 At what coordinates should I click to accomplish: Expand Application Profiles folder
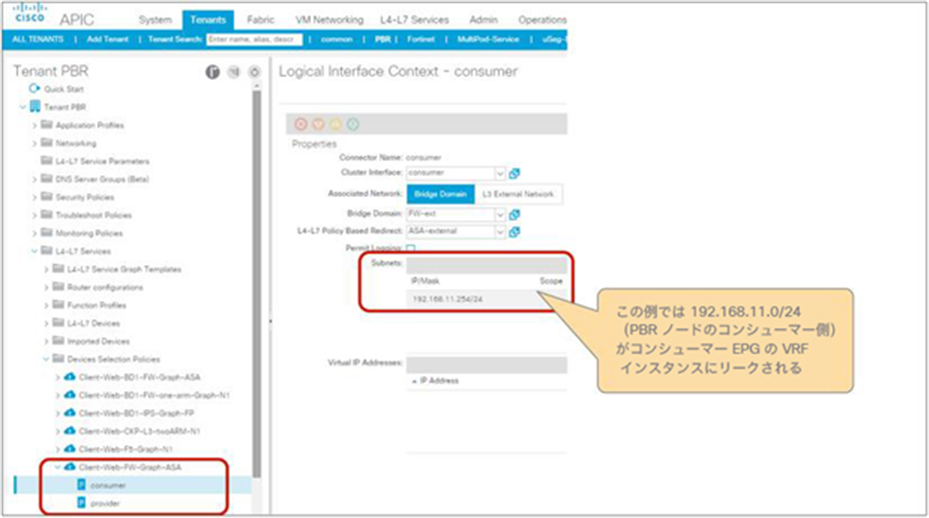tap(34, 125)
